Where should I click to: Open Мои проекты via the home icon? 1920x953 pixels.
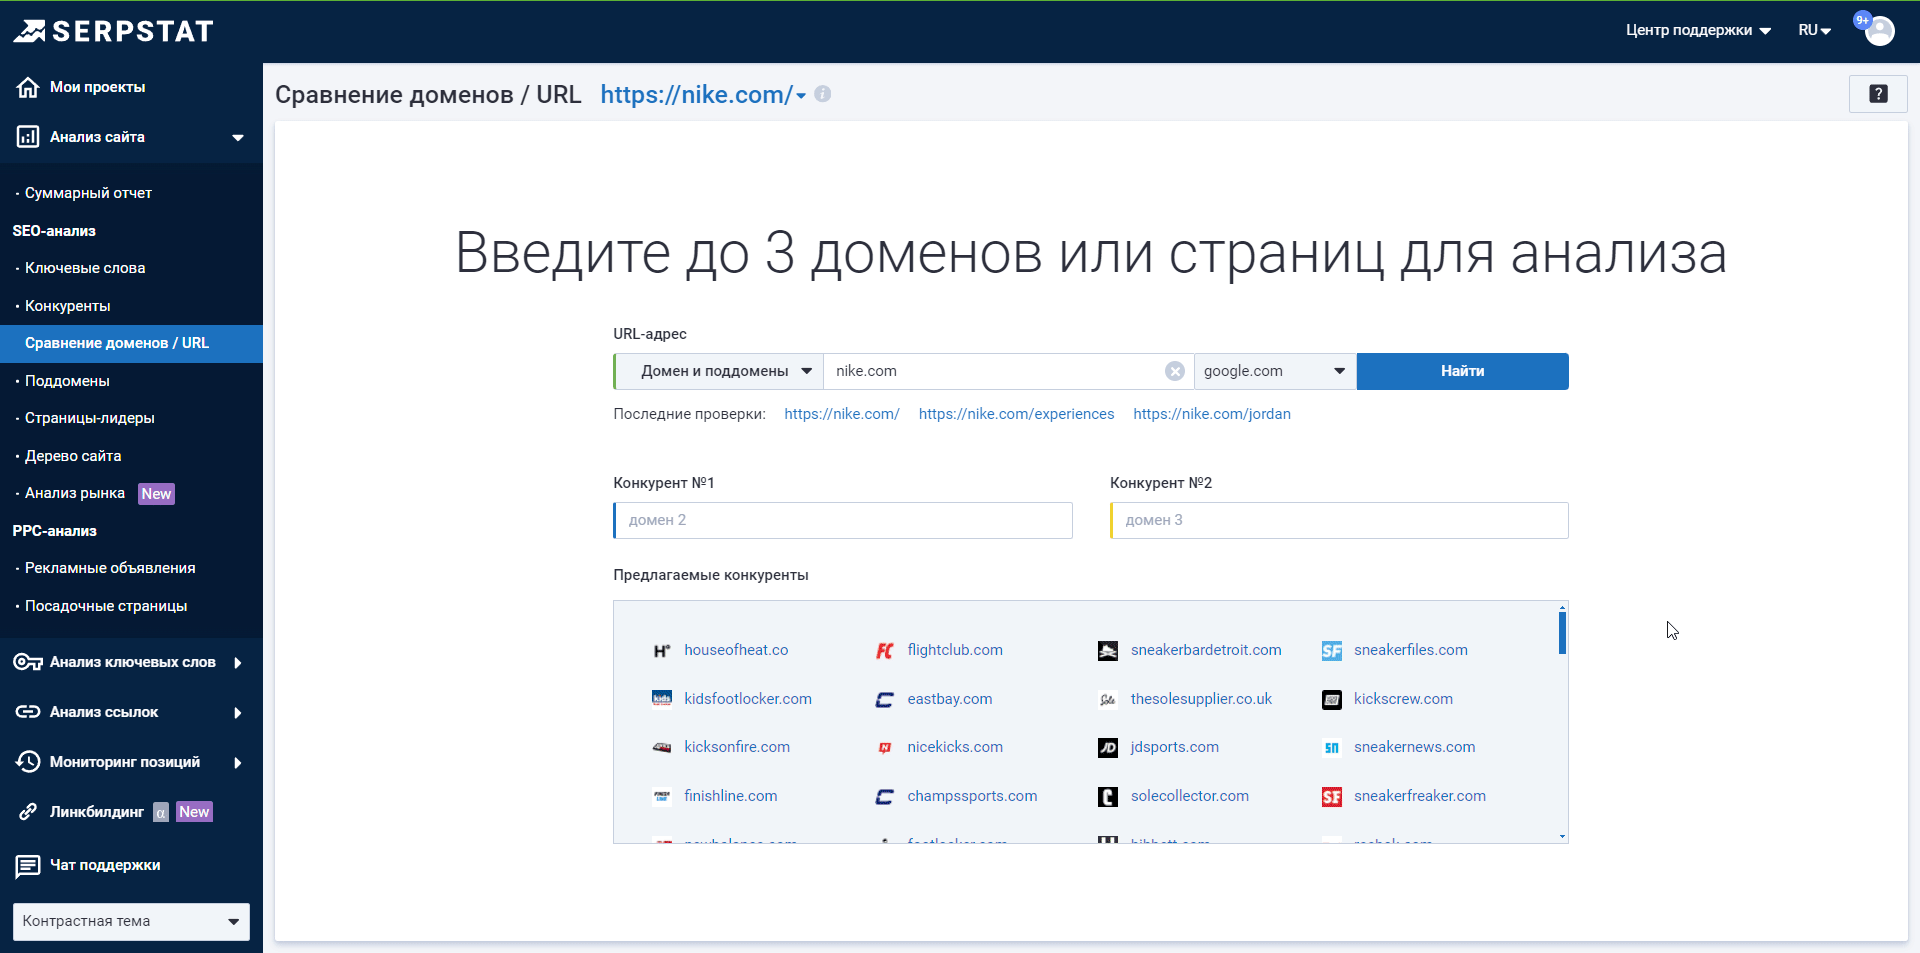27,86
